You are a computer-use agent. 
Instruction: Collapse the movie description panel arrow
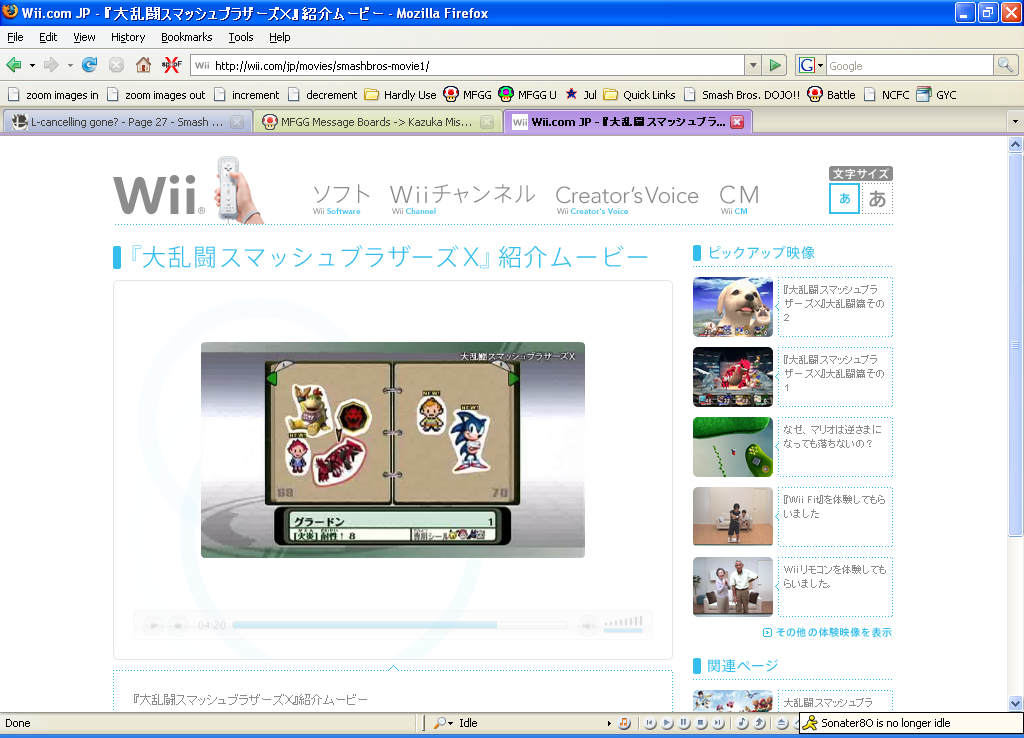[x=393, y=667]
